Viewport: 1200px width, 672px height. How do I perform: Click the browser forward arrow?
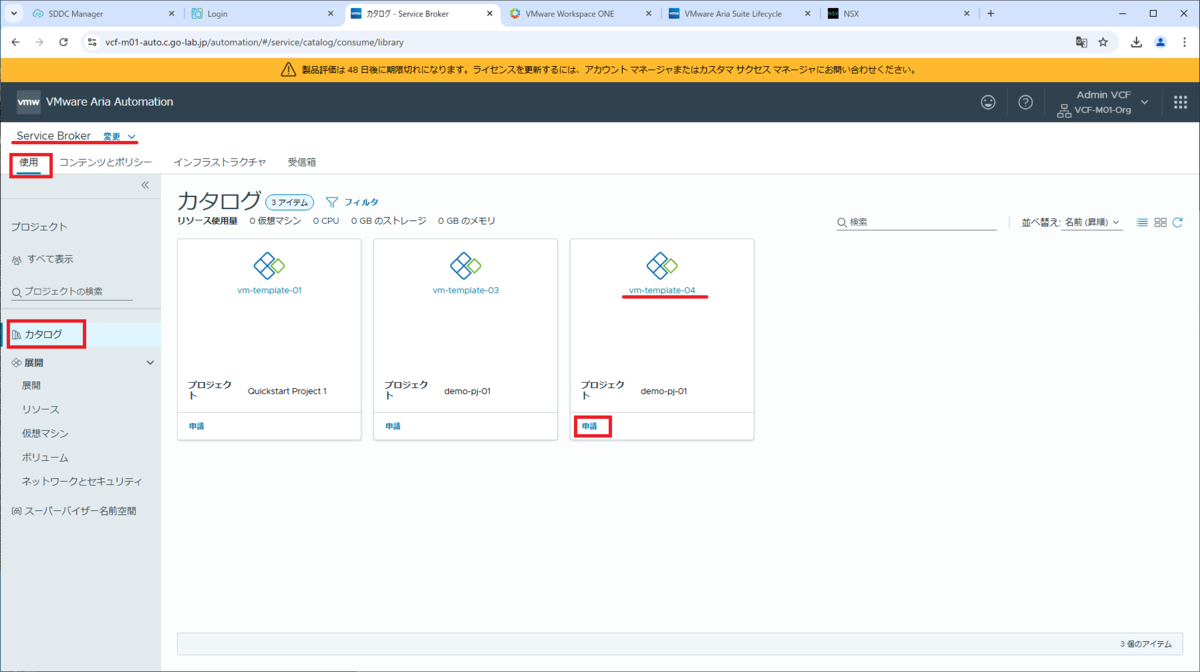[x=39, y=43]
